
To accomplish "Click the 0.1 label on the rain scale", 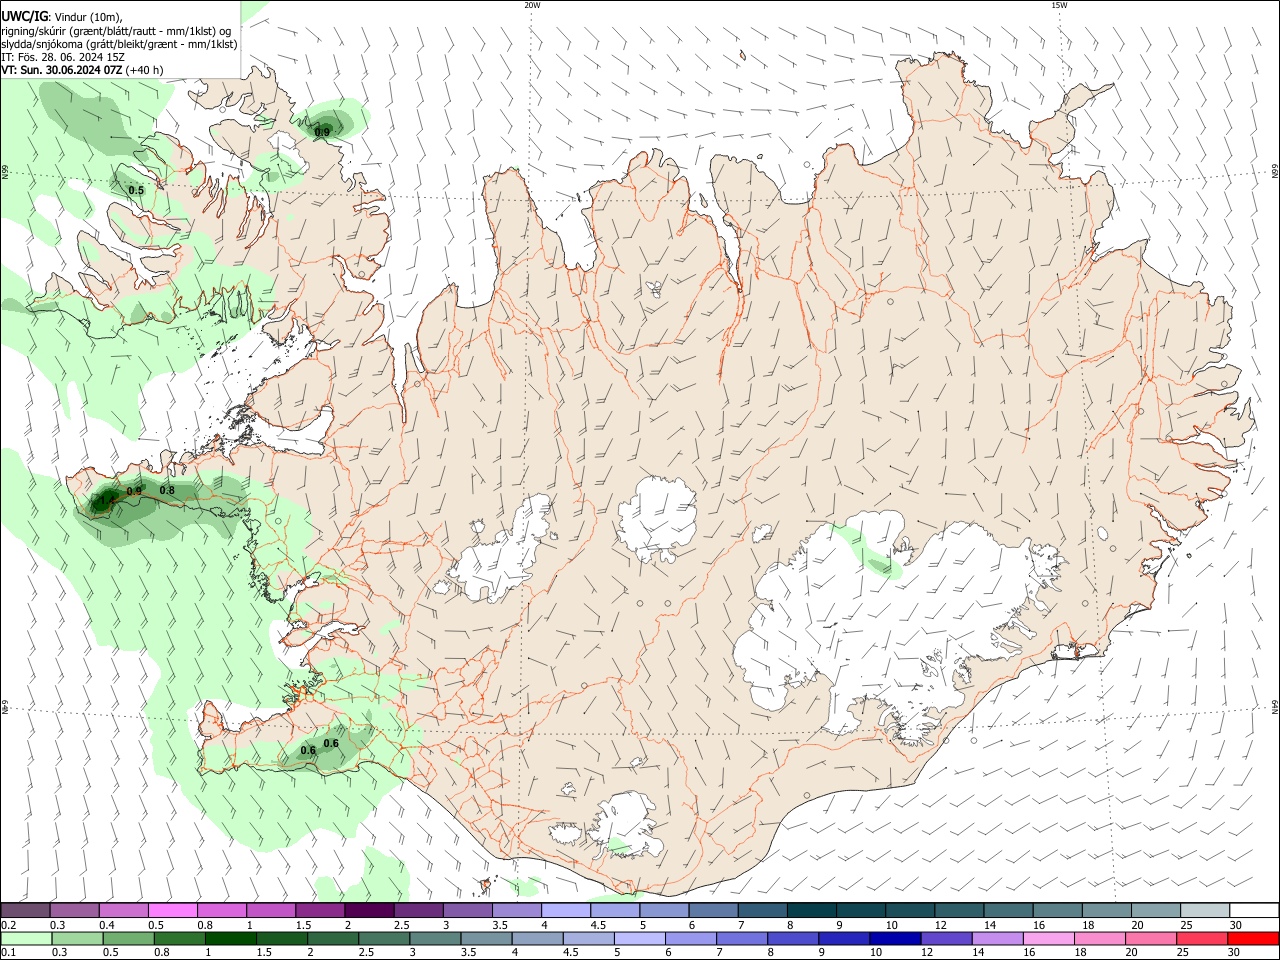I will (x=8, y=953).
